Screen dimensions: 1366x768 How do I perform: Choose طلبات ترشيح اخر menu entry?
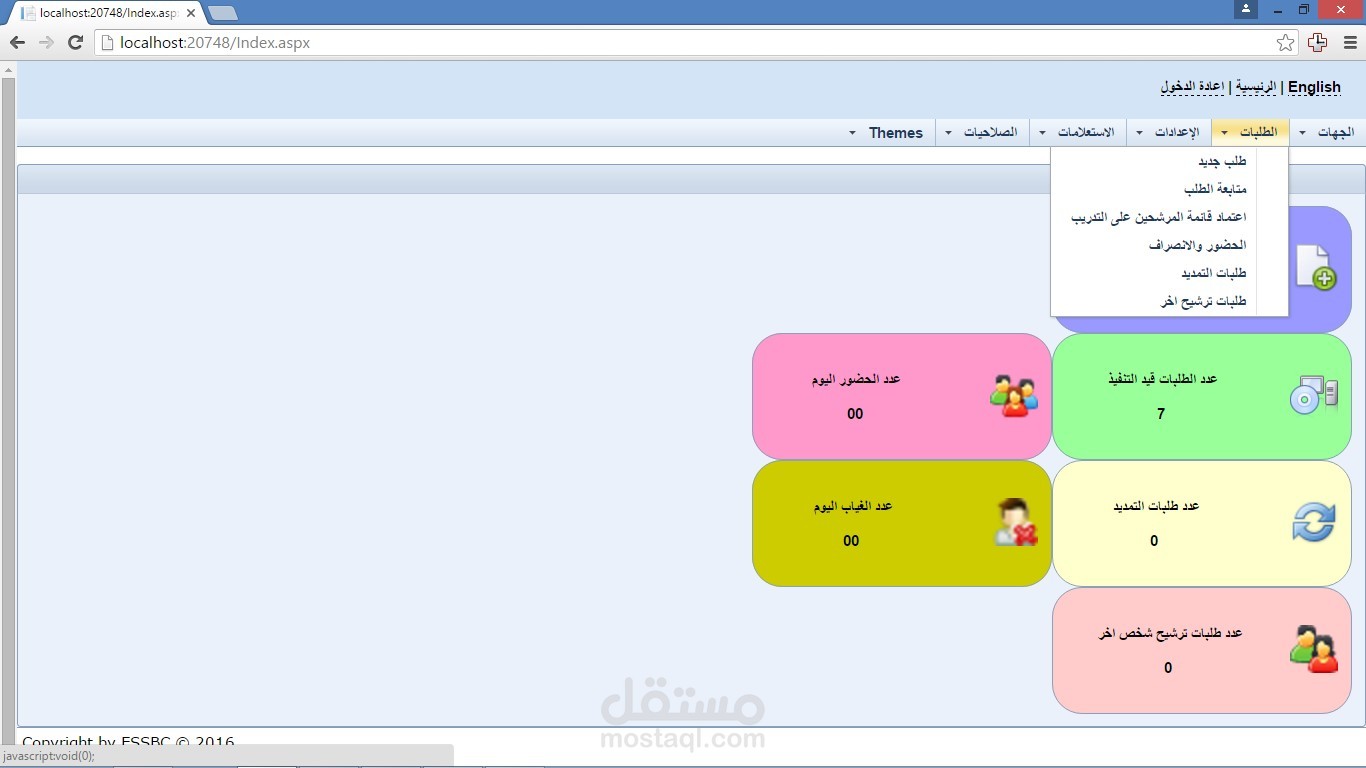1203,301
